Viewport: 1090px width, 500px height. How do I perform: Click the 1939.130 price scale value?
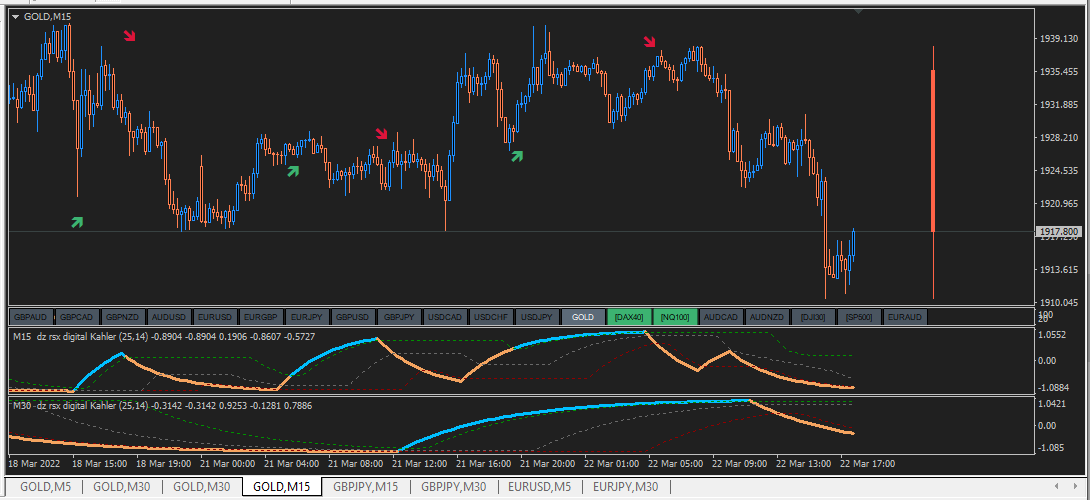1059,39
